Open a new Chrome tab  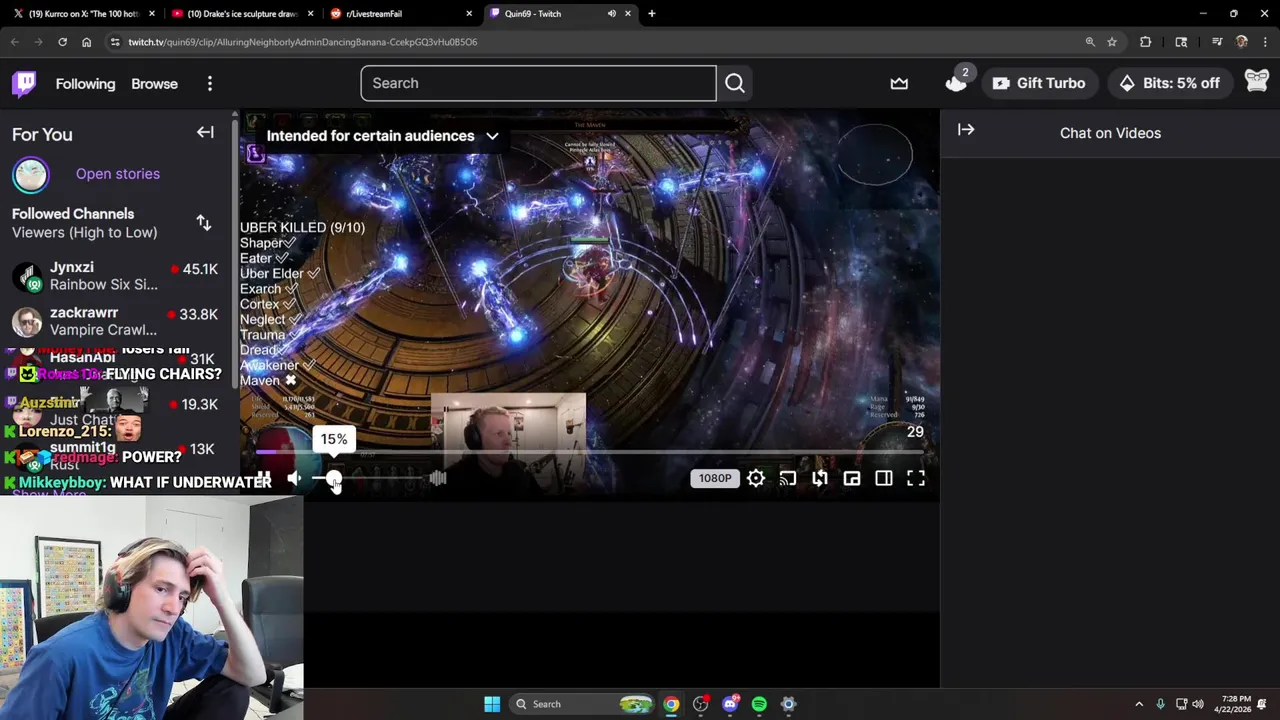click(x=652, y=14)
